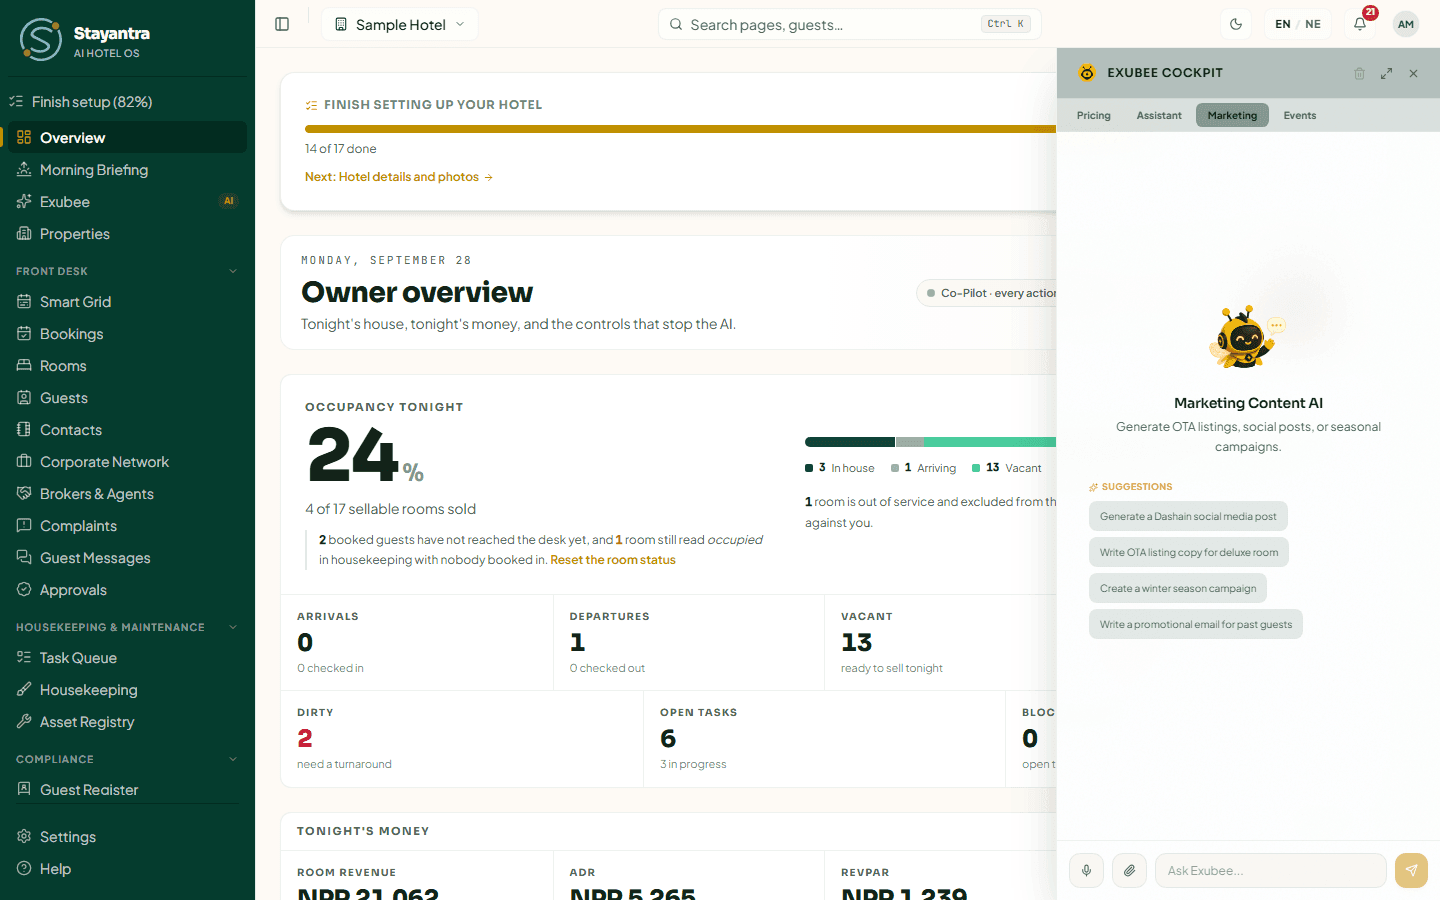The height and width of the screenshot is (900, 1440).
Task: Click Reset the room status link
Action: click(613, 560)
